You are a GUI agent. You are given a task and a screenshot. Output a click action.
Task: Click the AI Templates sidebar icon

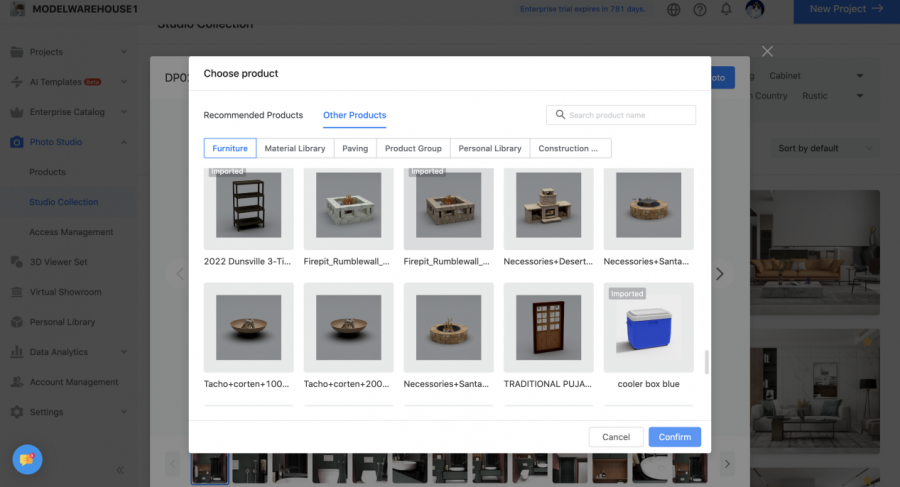coord(17,82)
